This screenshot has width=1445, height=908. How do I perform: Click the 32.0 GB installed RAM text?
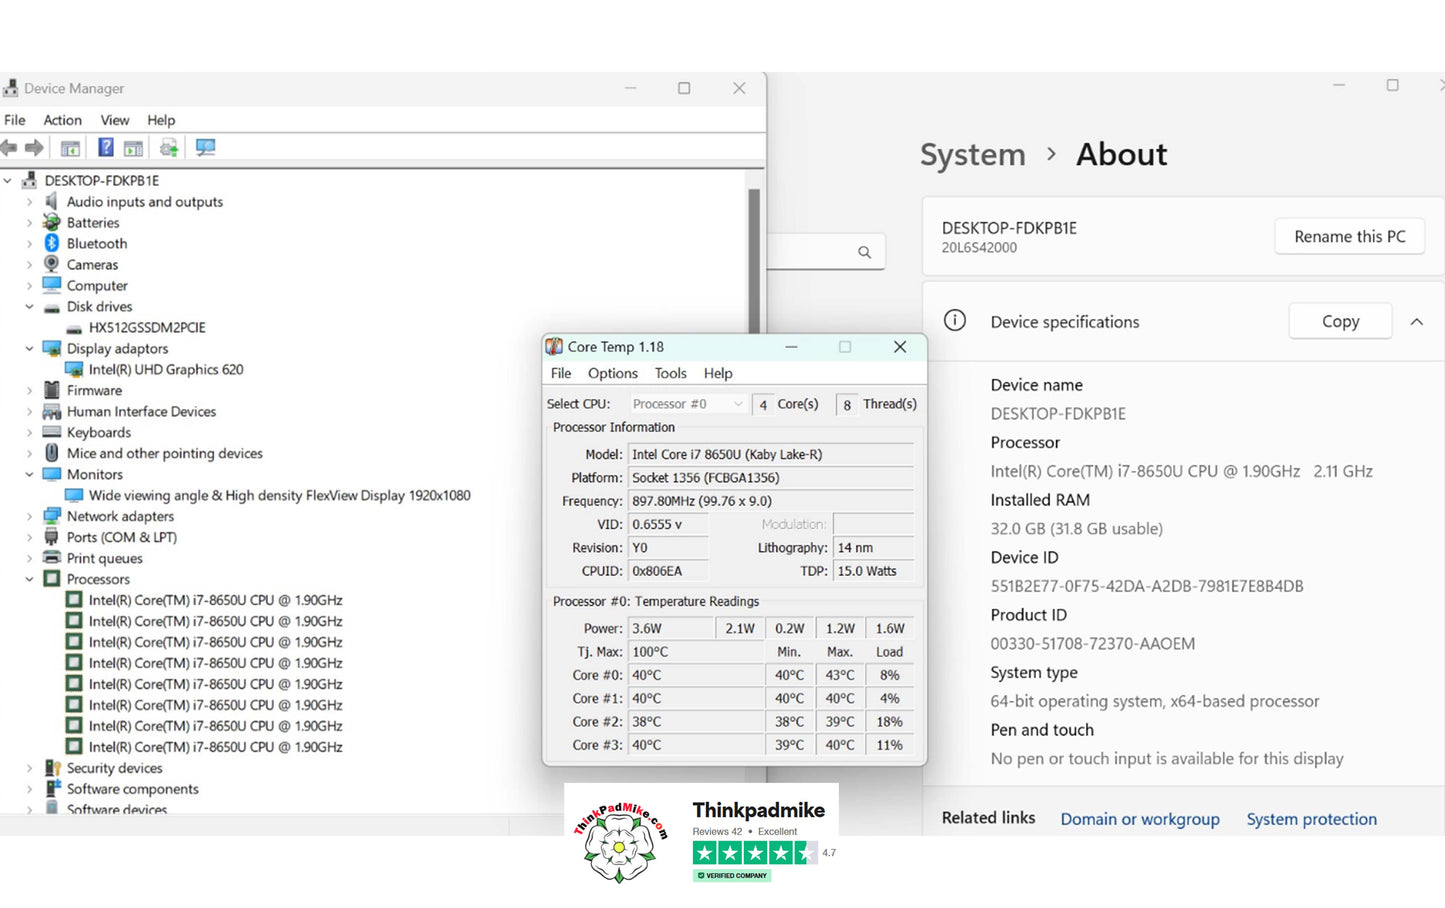[x=1076, y=529]
